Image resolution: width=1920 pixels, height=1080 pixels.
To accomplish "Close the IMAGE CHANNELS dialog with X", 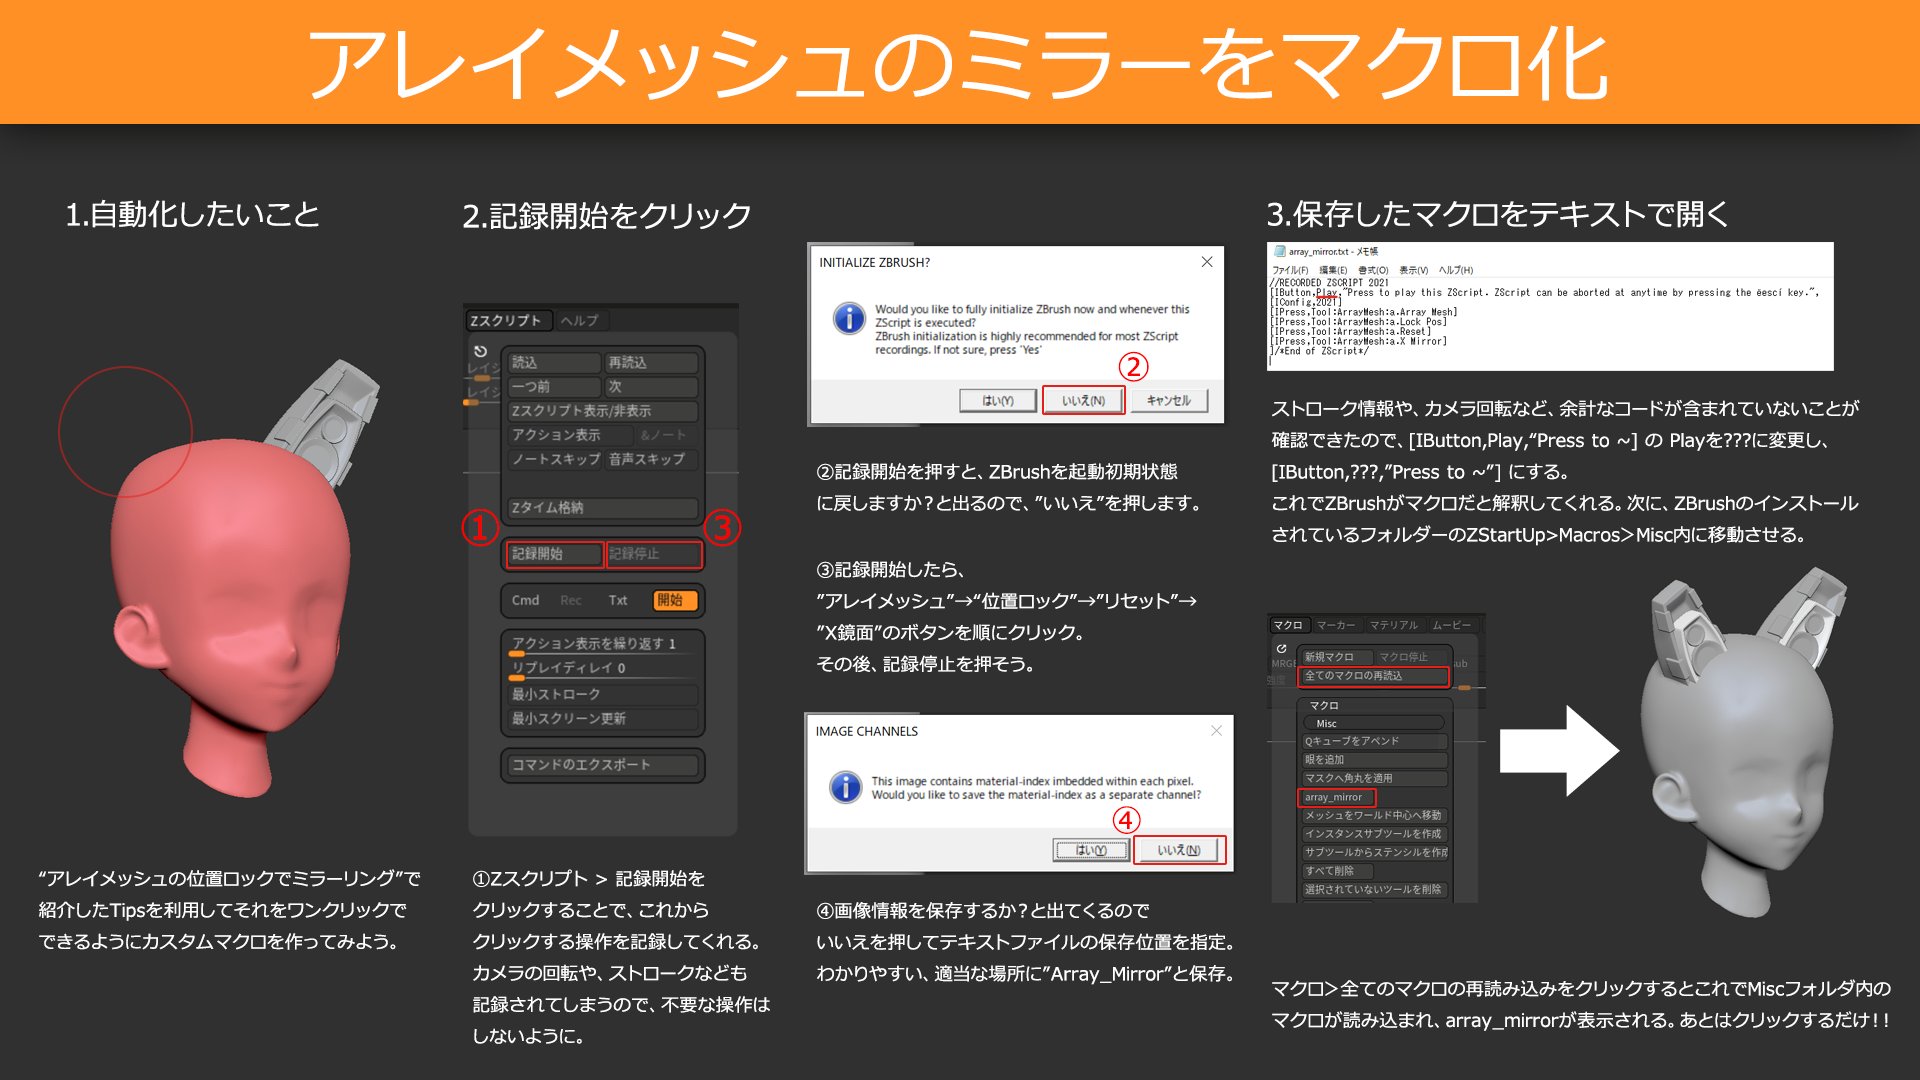I will pos(1216,731).
